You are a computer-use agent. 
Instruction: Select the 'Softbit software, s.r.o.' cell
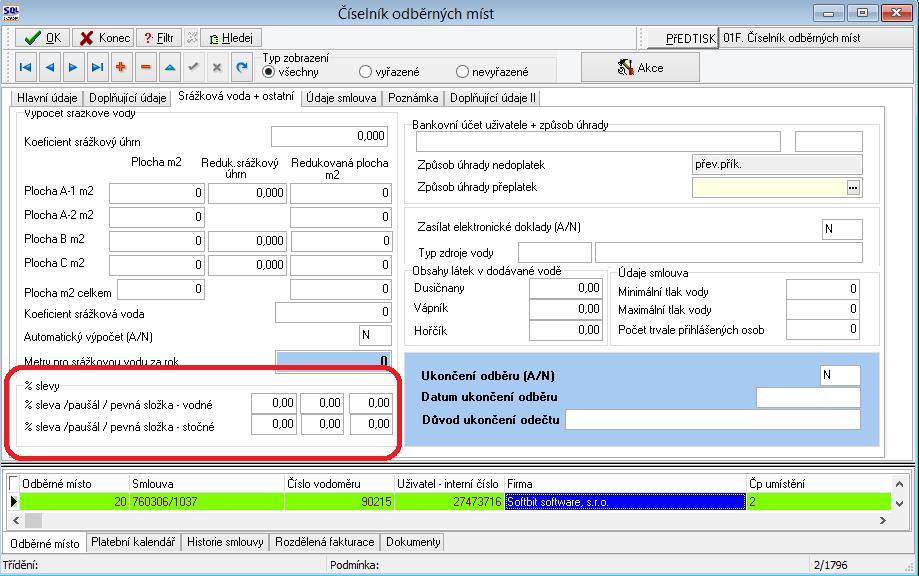[x=625, y=502]
